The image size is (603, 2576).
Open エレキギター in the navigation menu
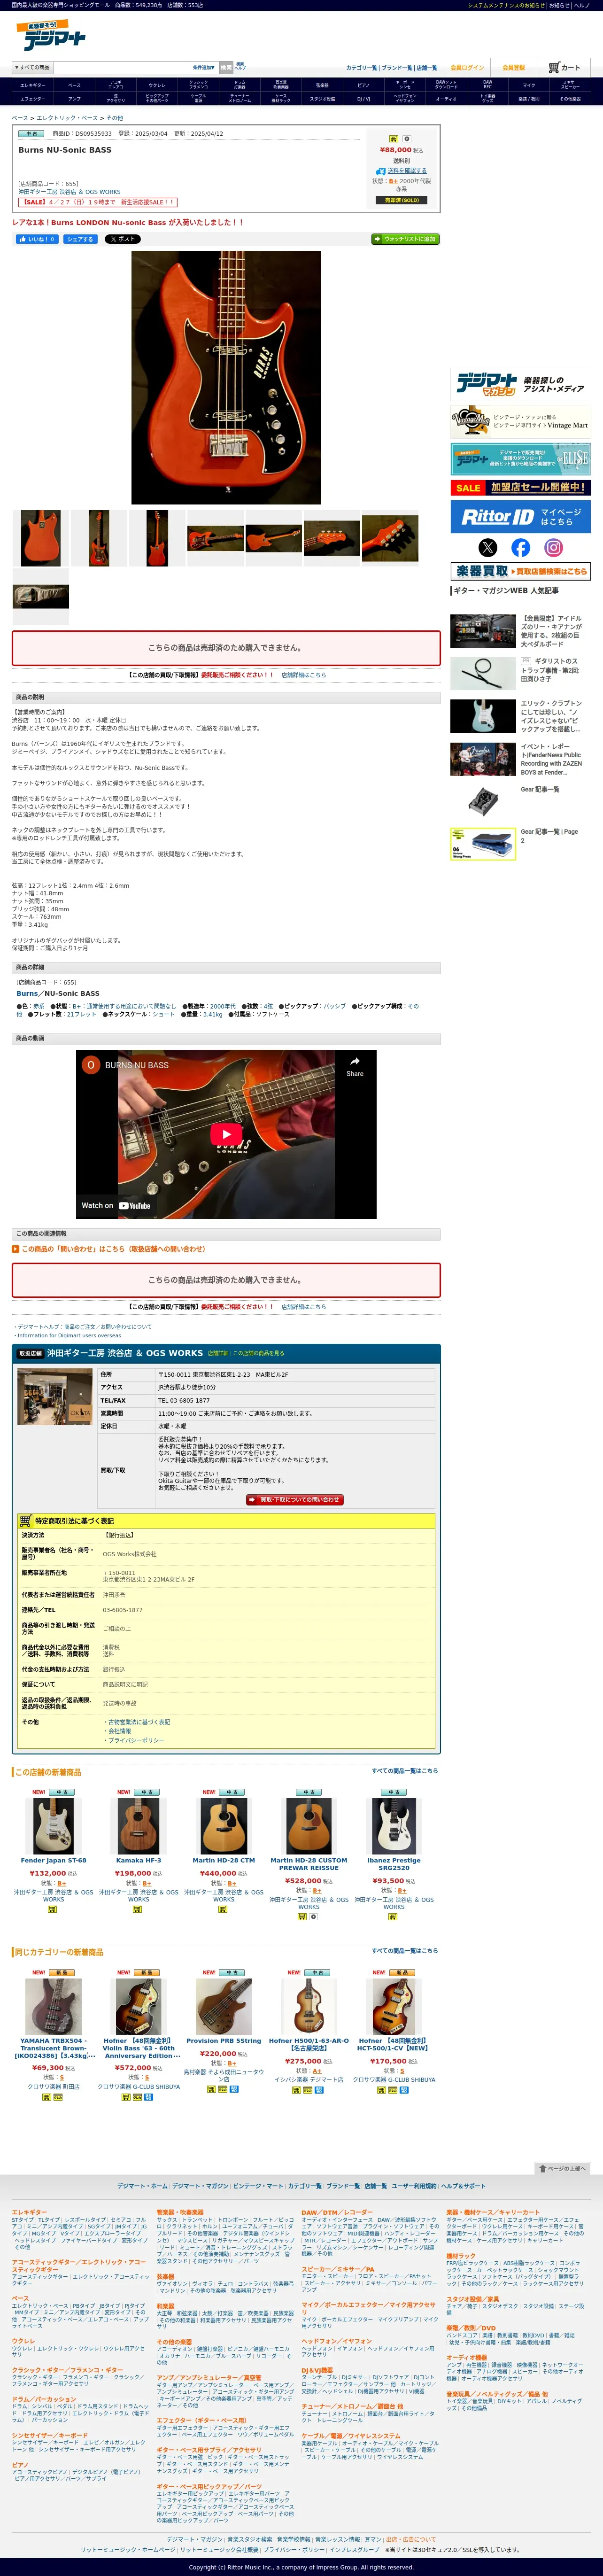pos(33,85)
